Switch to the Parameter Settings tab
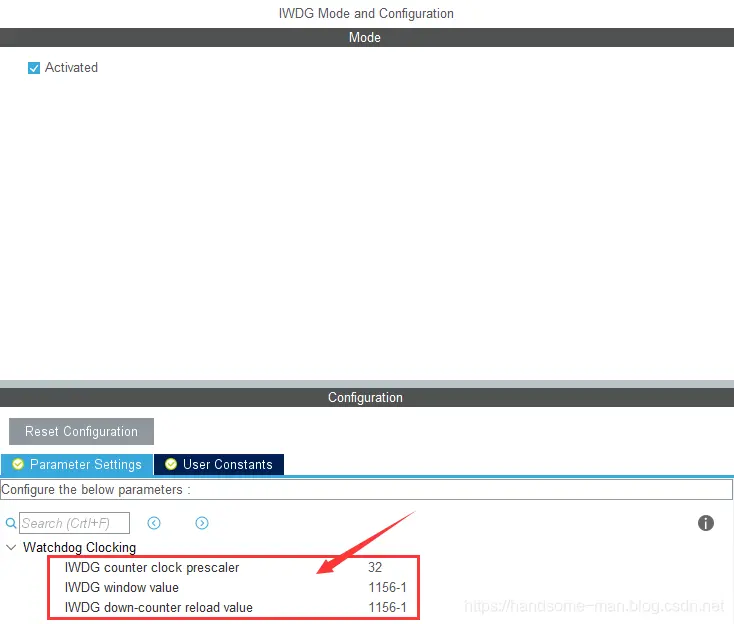 (x=77, y=464)
